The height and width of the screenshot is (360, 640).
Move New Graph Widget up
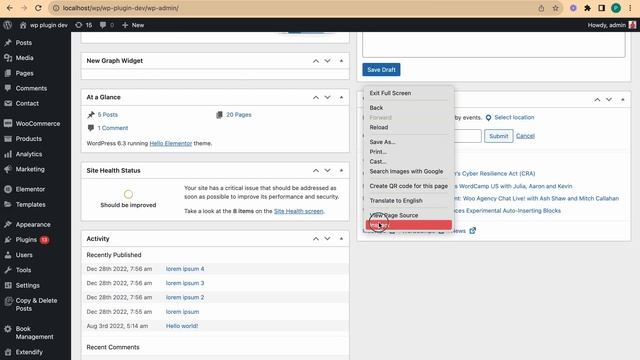tap(316, 61)
